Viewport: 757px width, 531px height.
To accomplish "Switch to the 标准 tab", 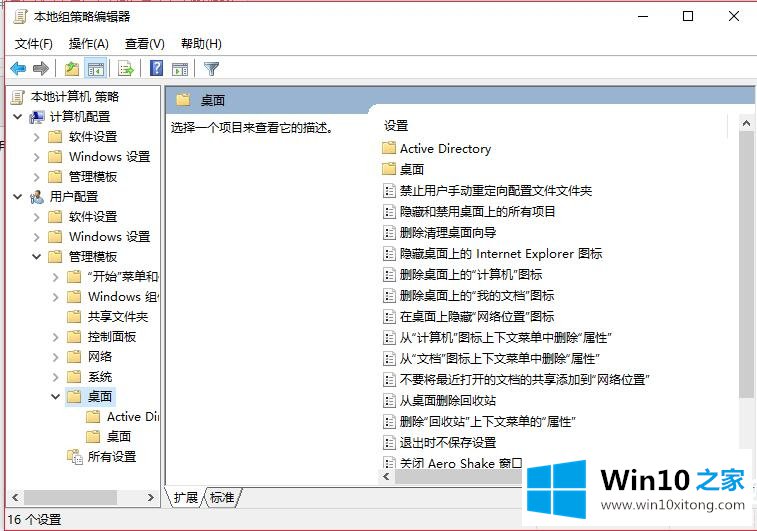I will [223, 497].
